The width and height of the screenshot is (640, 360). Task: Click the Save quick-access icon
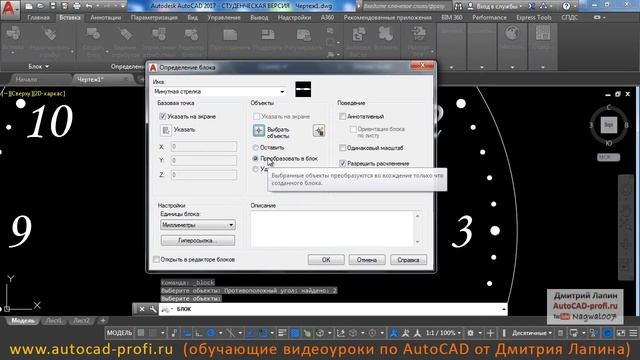53,6
